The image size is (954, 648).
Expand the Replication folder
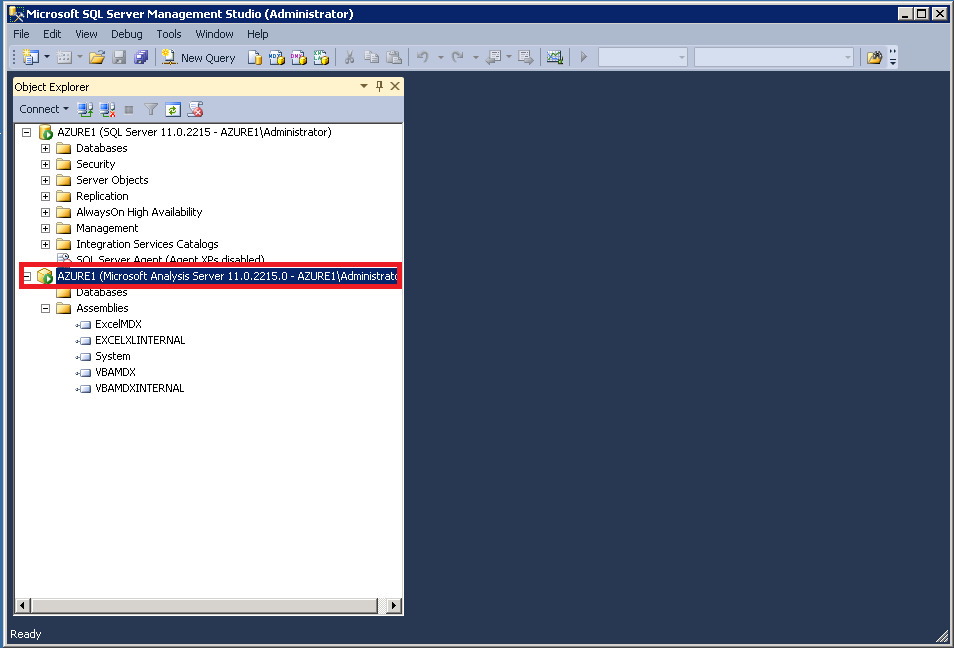coord(45,196)
